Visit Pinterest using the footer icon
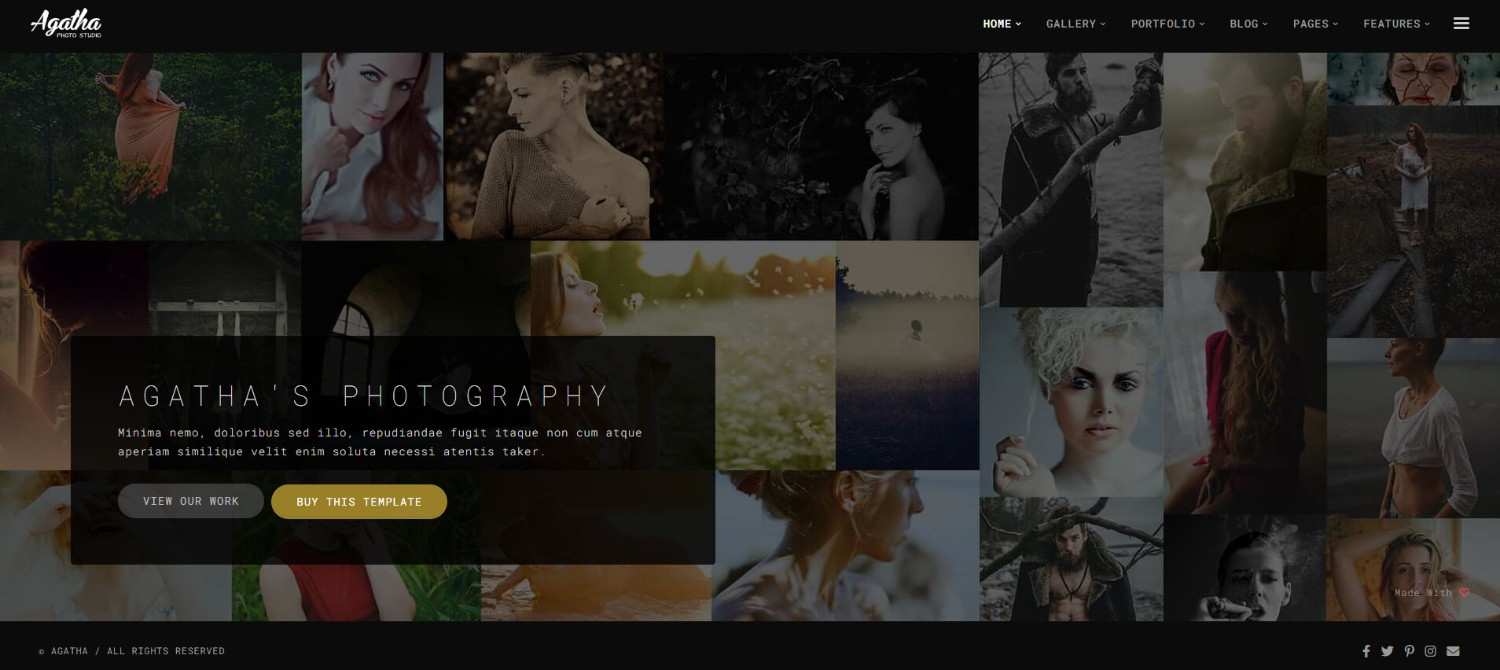This screenshot has width=1500, height=670. tap(1409, 650)
